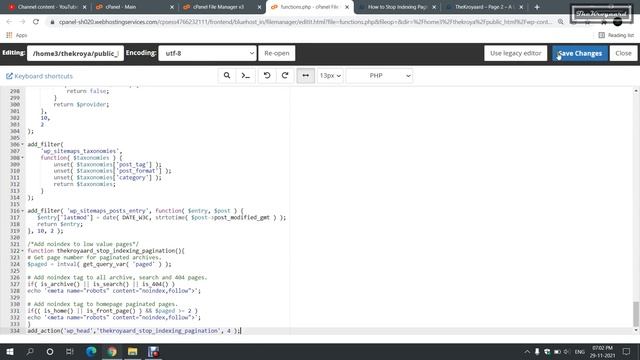Open Windows notification center
Screen dimensions: 640x360
627,351
